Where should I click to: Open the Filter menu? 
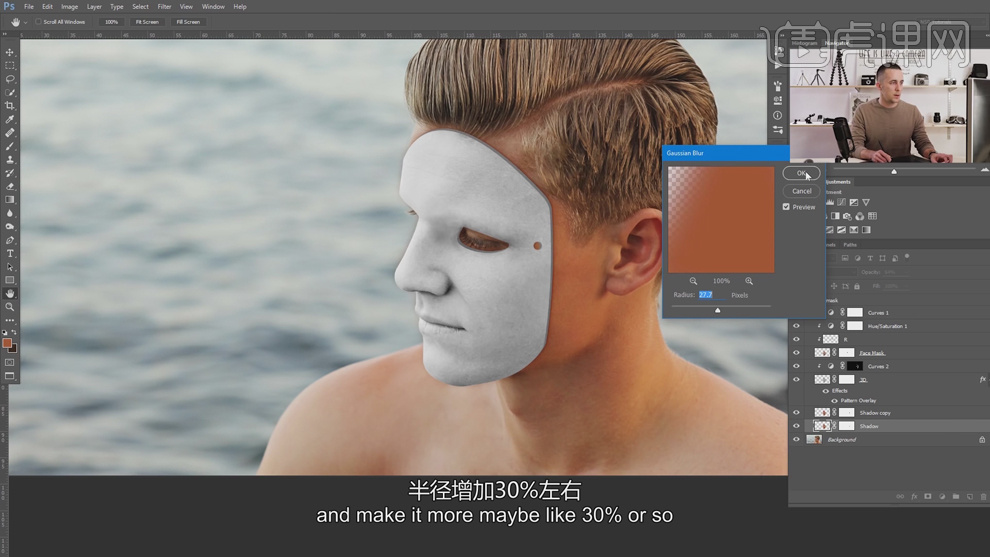pyautogui.click(x=164, y=6)
